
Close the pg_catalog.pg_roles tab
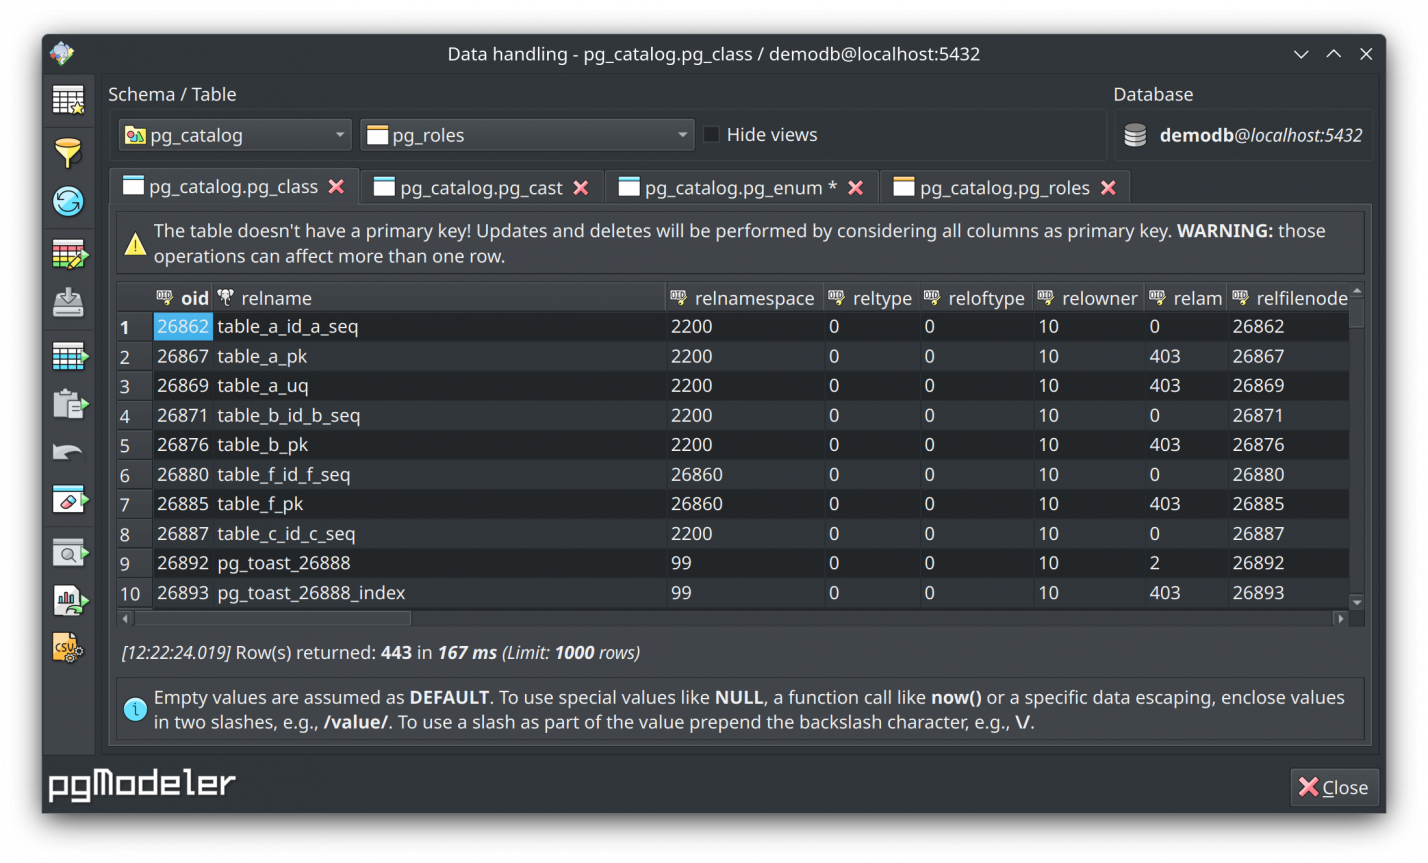coord(1108,188)
